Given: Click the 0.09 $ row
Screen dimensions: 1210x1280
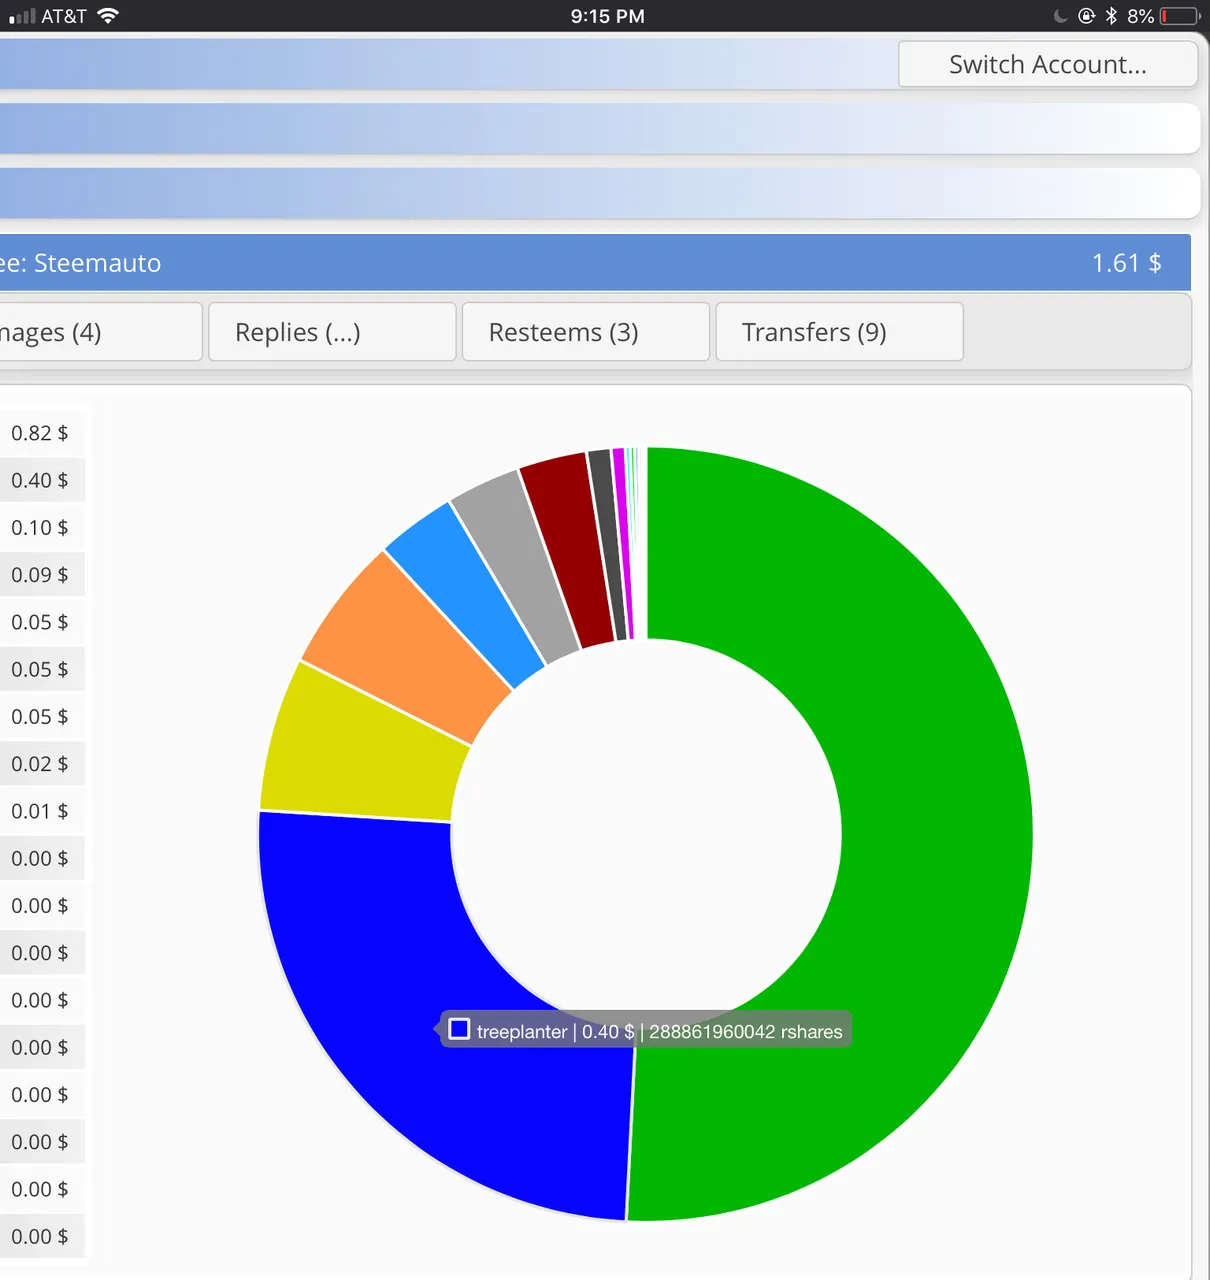Looking at the screenshot, I should pos(42,575).
